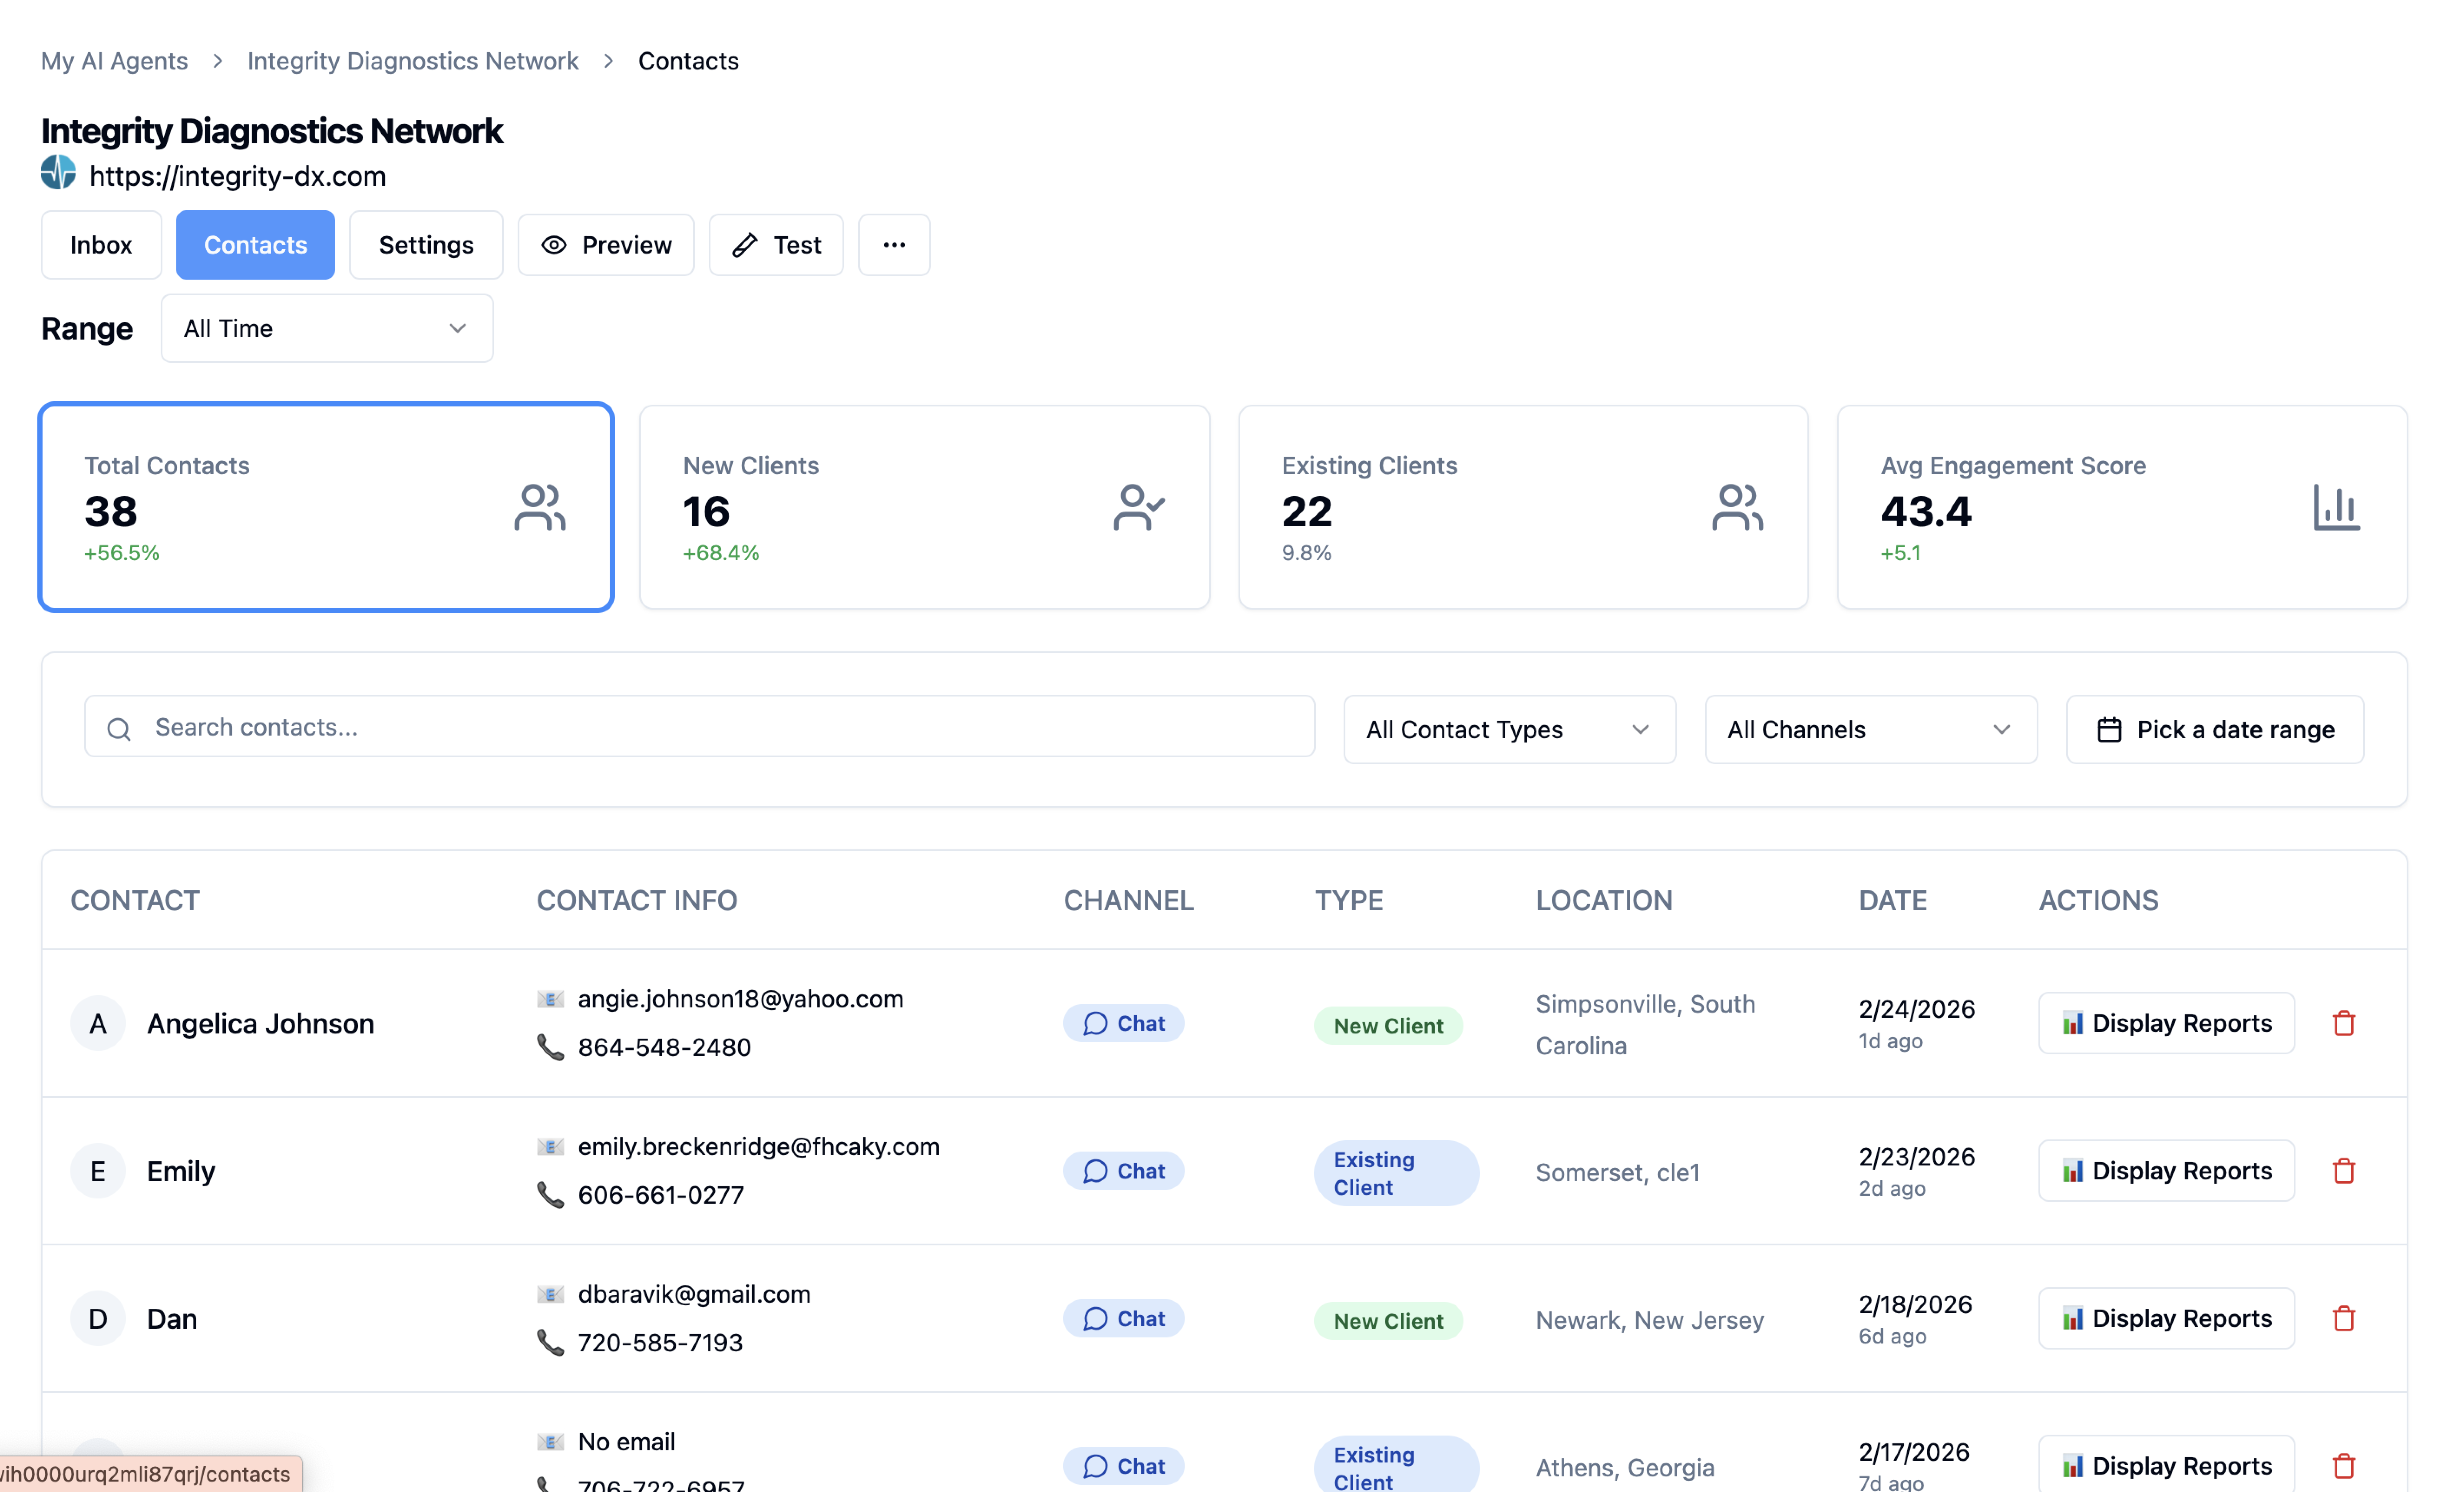Click the Search contacts input field
The width and height of the screenshot is (2464, 1492).
coord(699,727)
